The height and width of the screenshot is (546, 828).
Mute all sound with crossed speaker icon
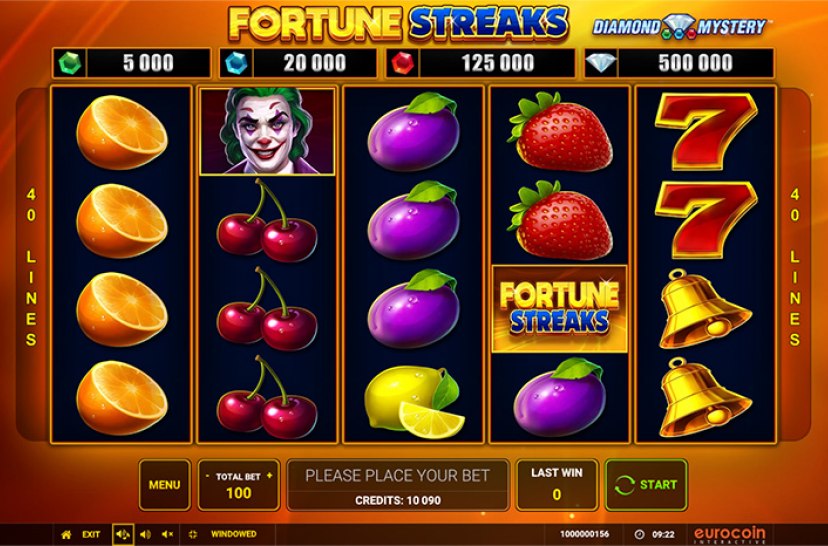(x=167, y=534)
